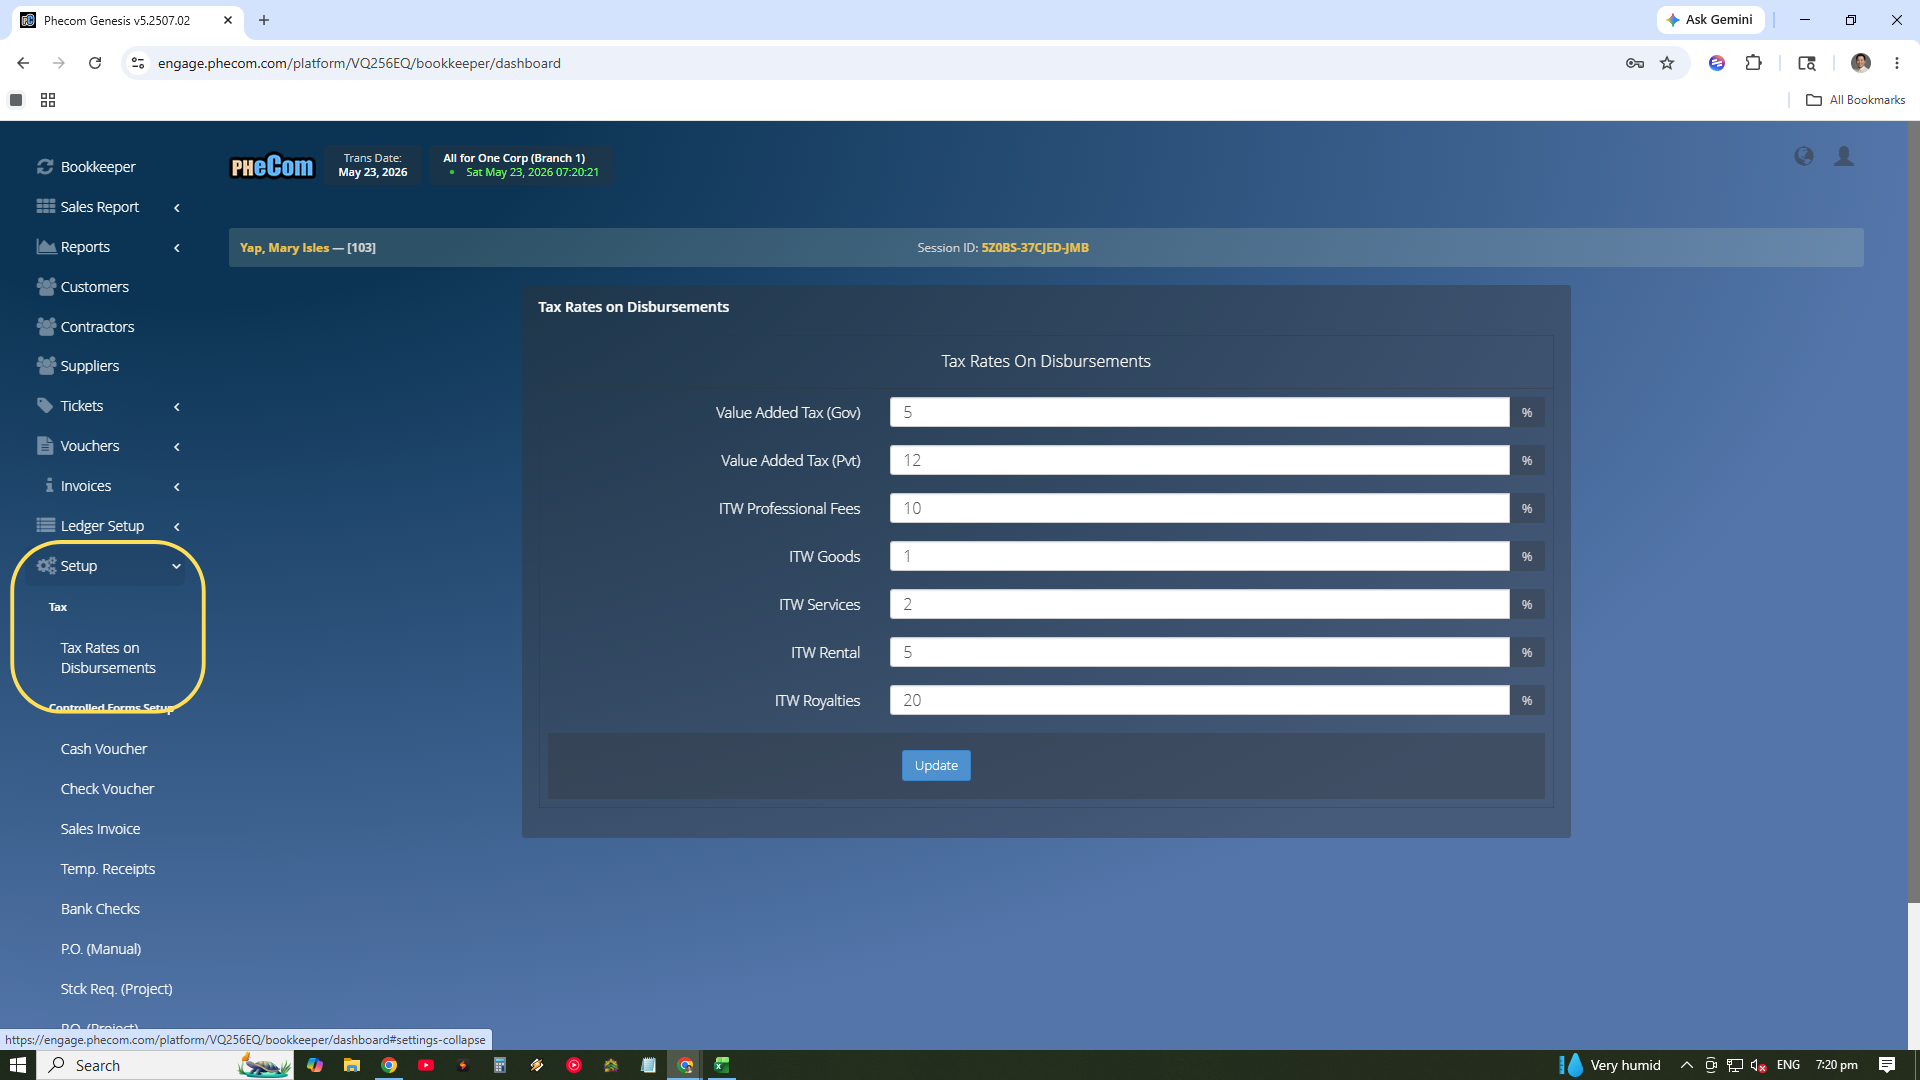Click the PHeCom logo
The image size is (1920, 1080).
pos(272,166)
